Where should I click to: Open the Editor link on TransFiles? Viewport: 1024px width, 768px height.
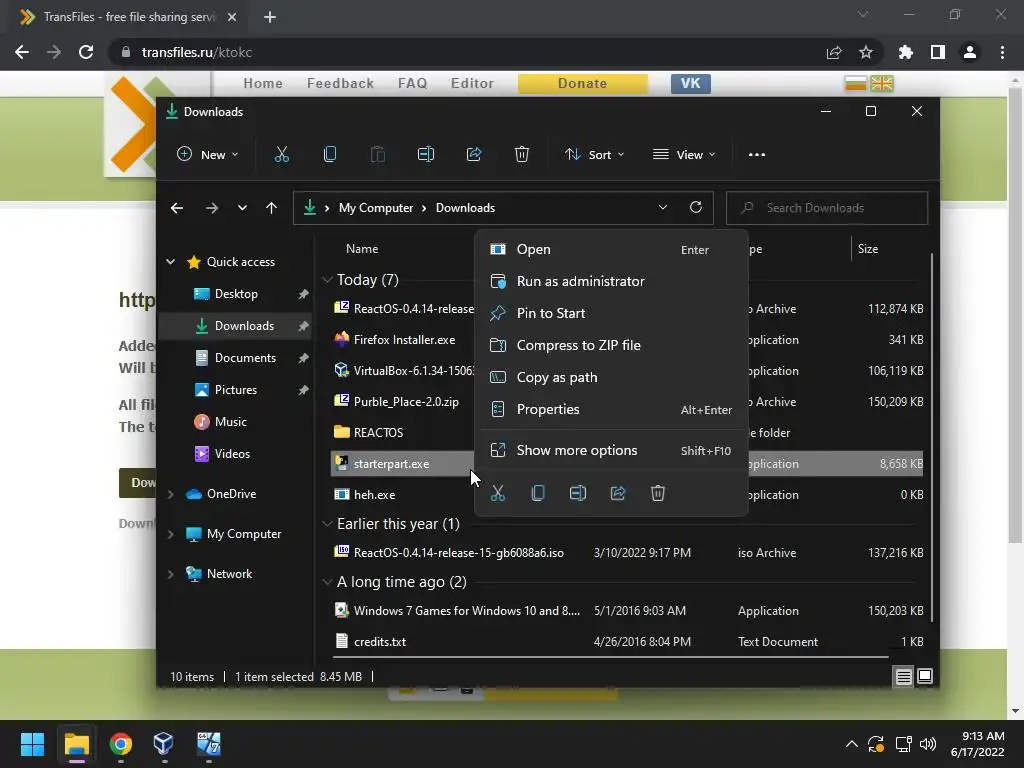472,84
